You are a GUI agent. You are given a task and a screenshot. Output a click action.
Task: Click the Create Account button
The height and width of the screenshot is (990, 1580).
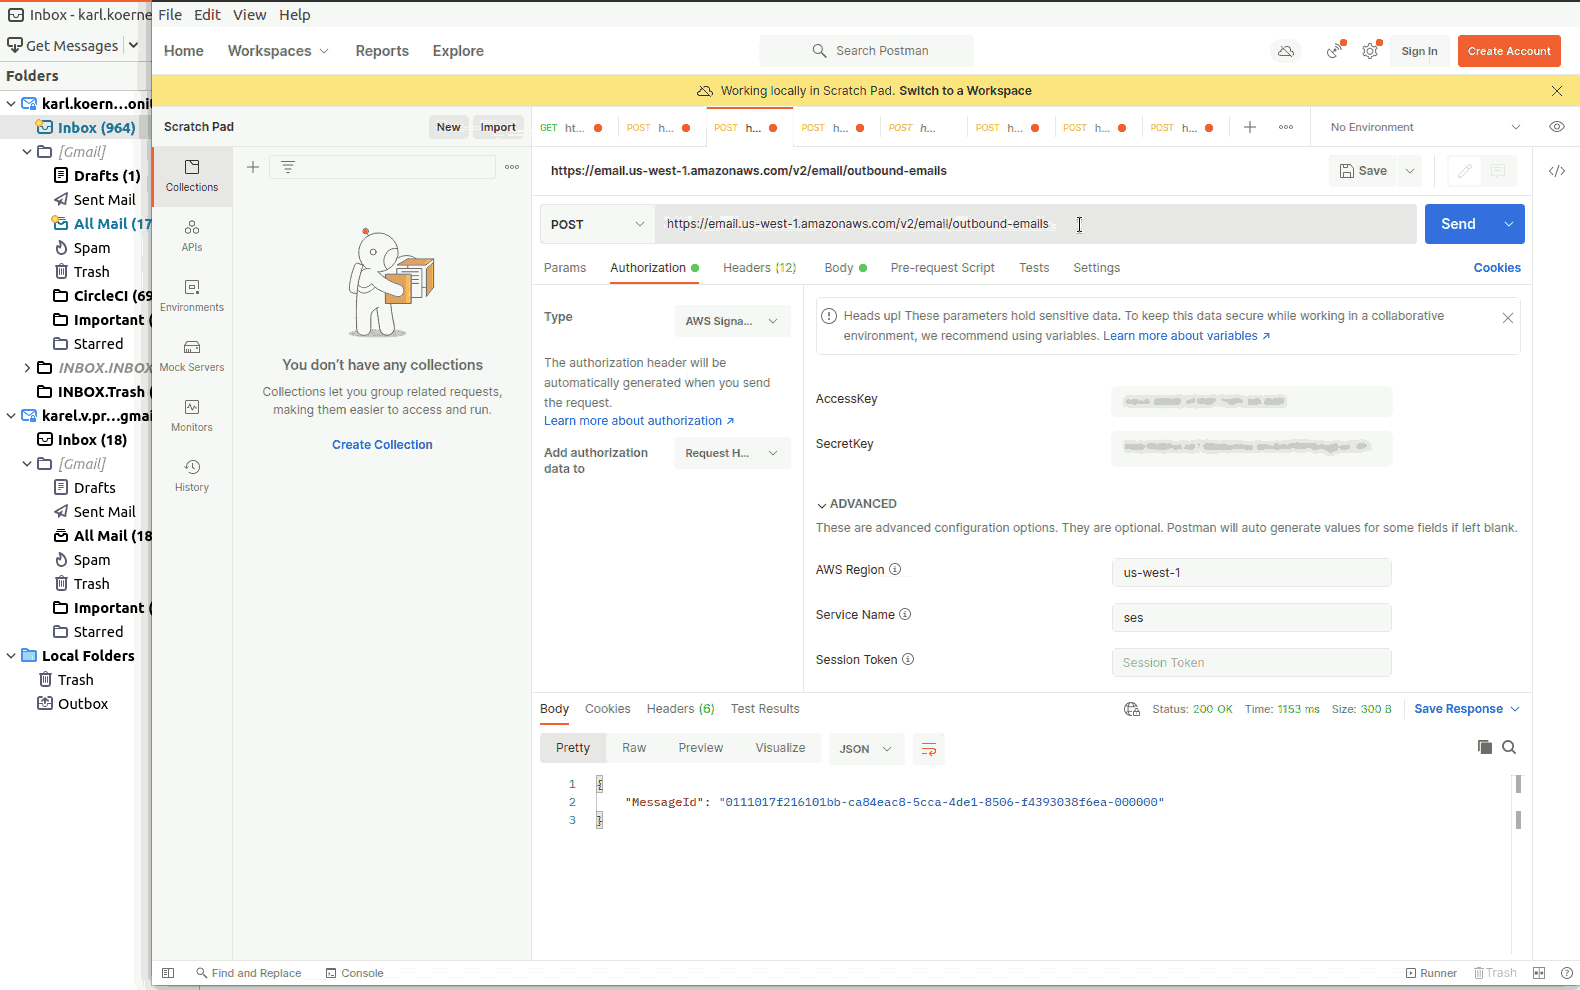pos(1509,51)
